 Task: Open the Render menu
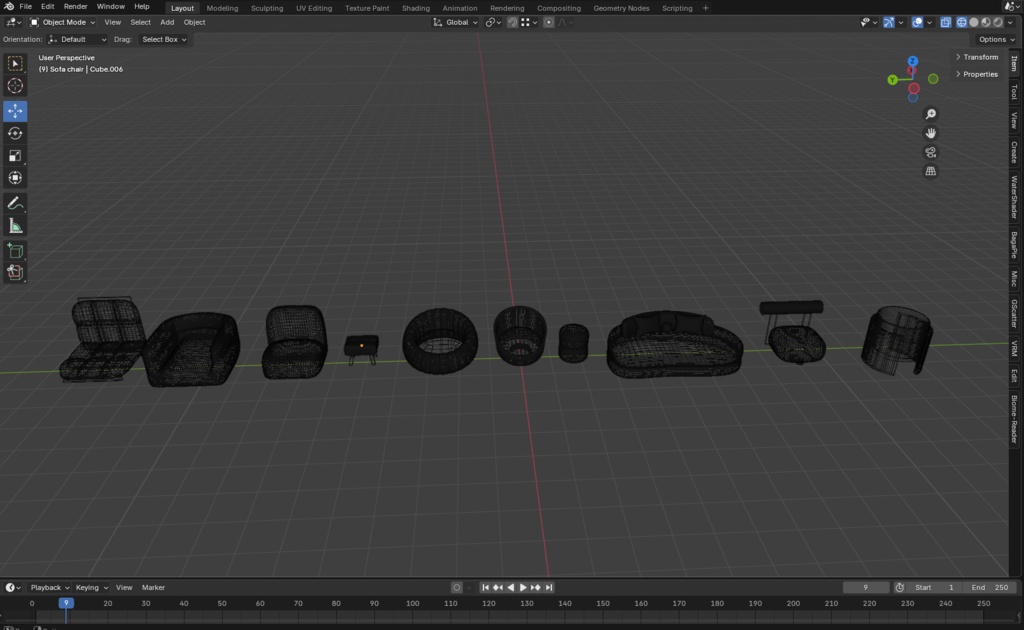point(75,7)
